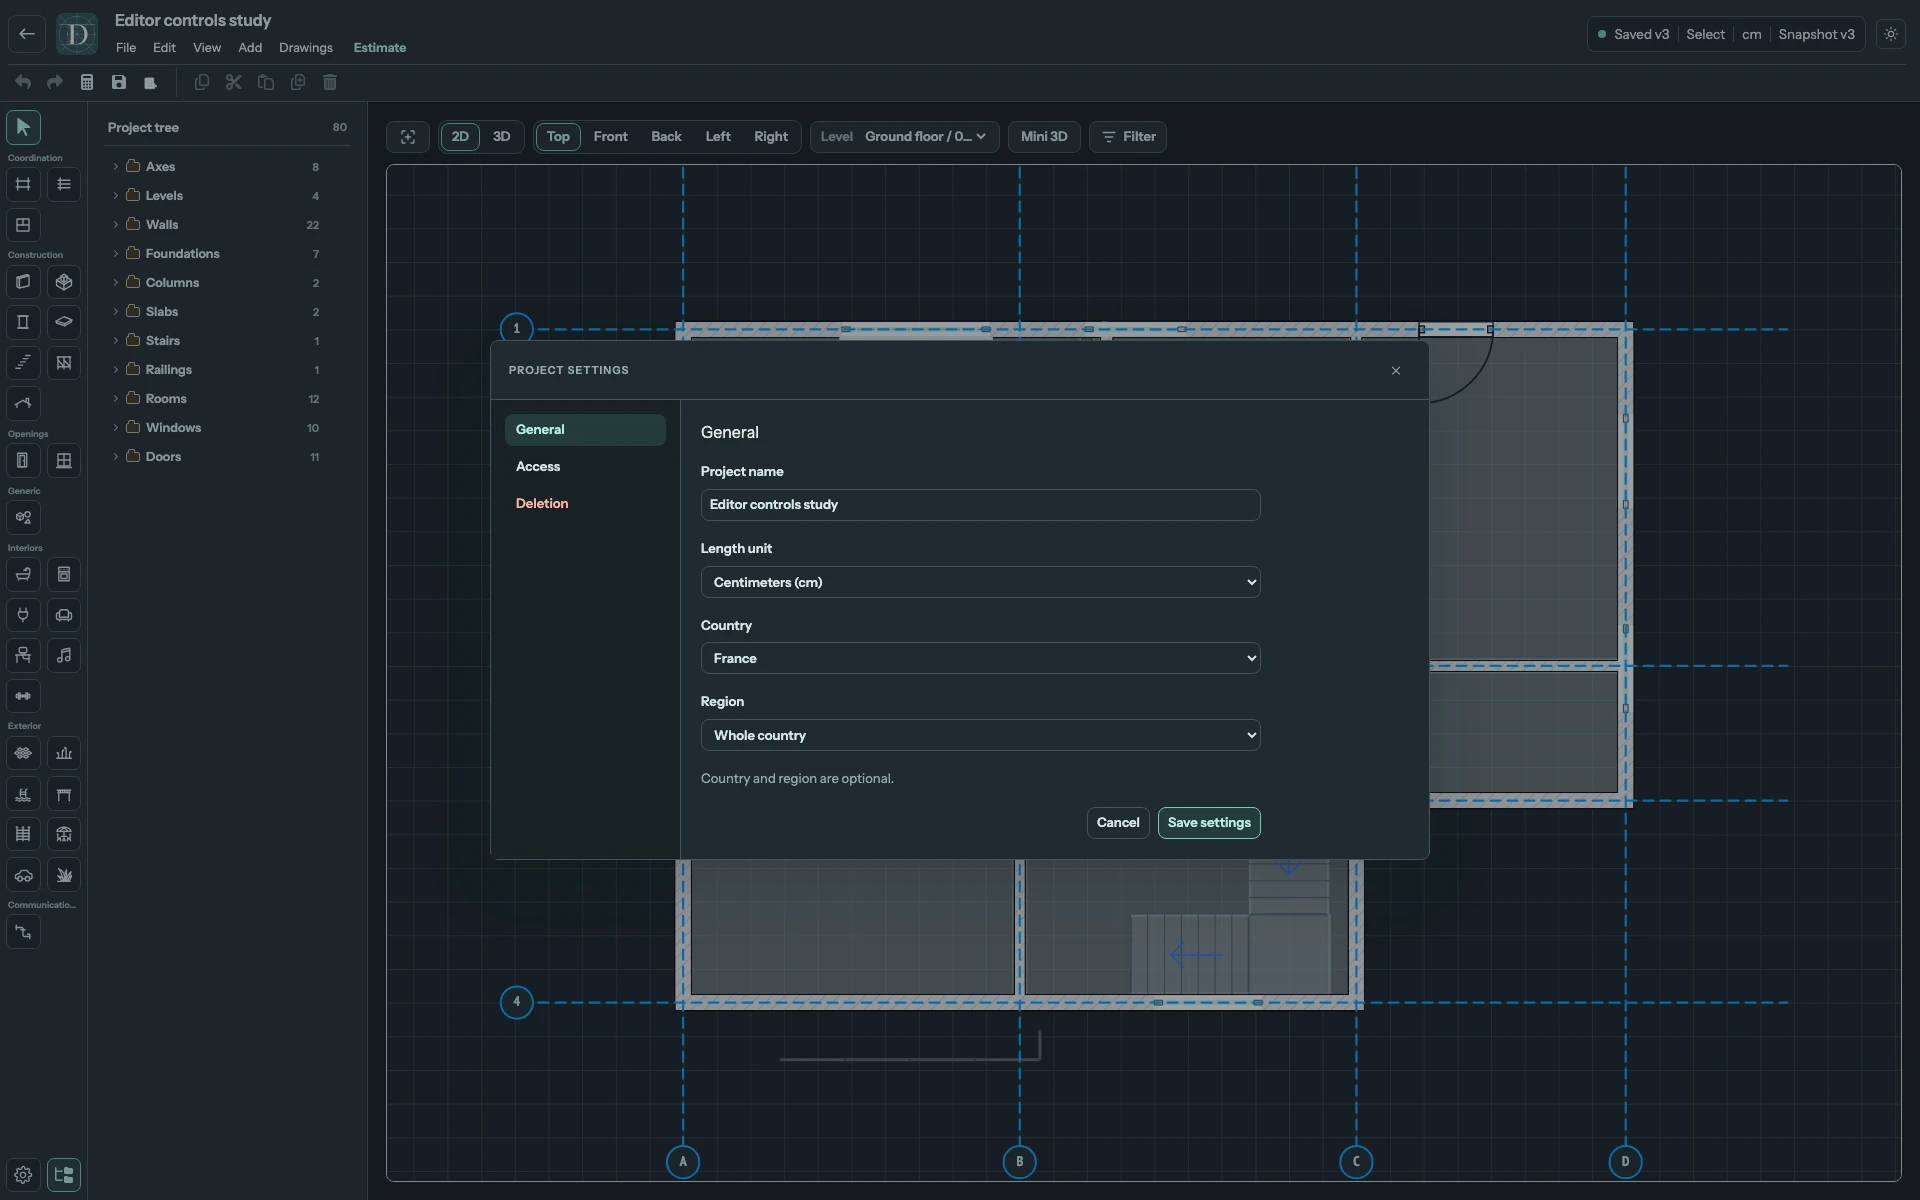Open the Filter button
1920x1200 pixels.
point(1128,137)
